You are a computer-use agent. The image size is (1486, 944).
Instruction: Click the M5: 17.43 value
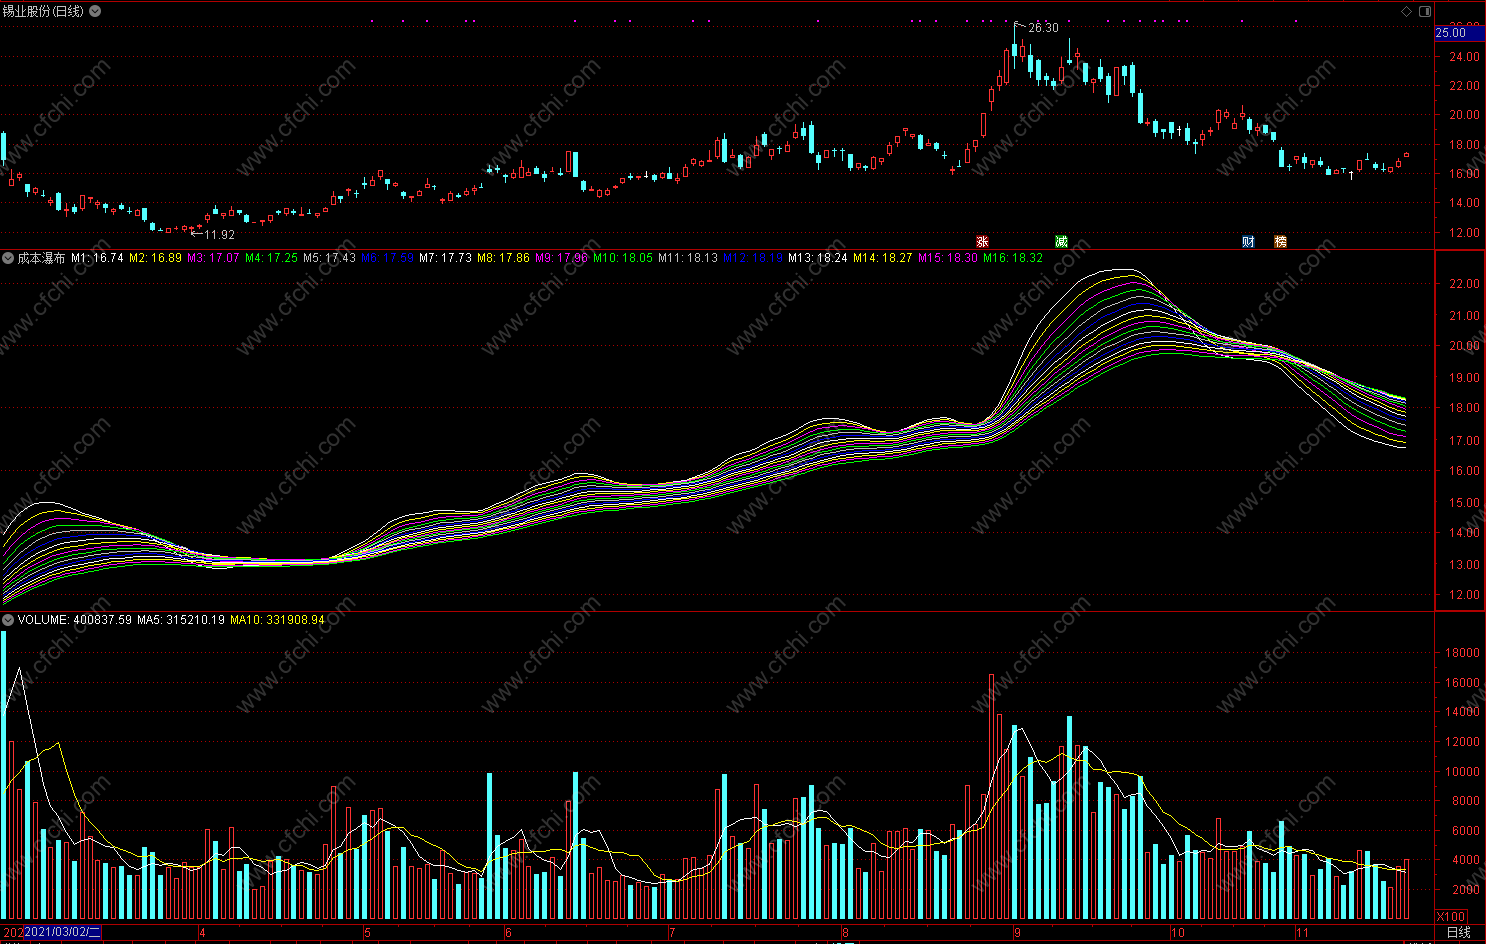click(x=329, y=258)
